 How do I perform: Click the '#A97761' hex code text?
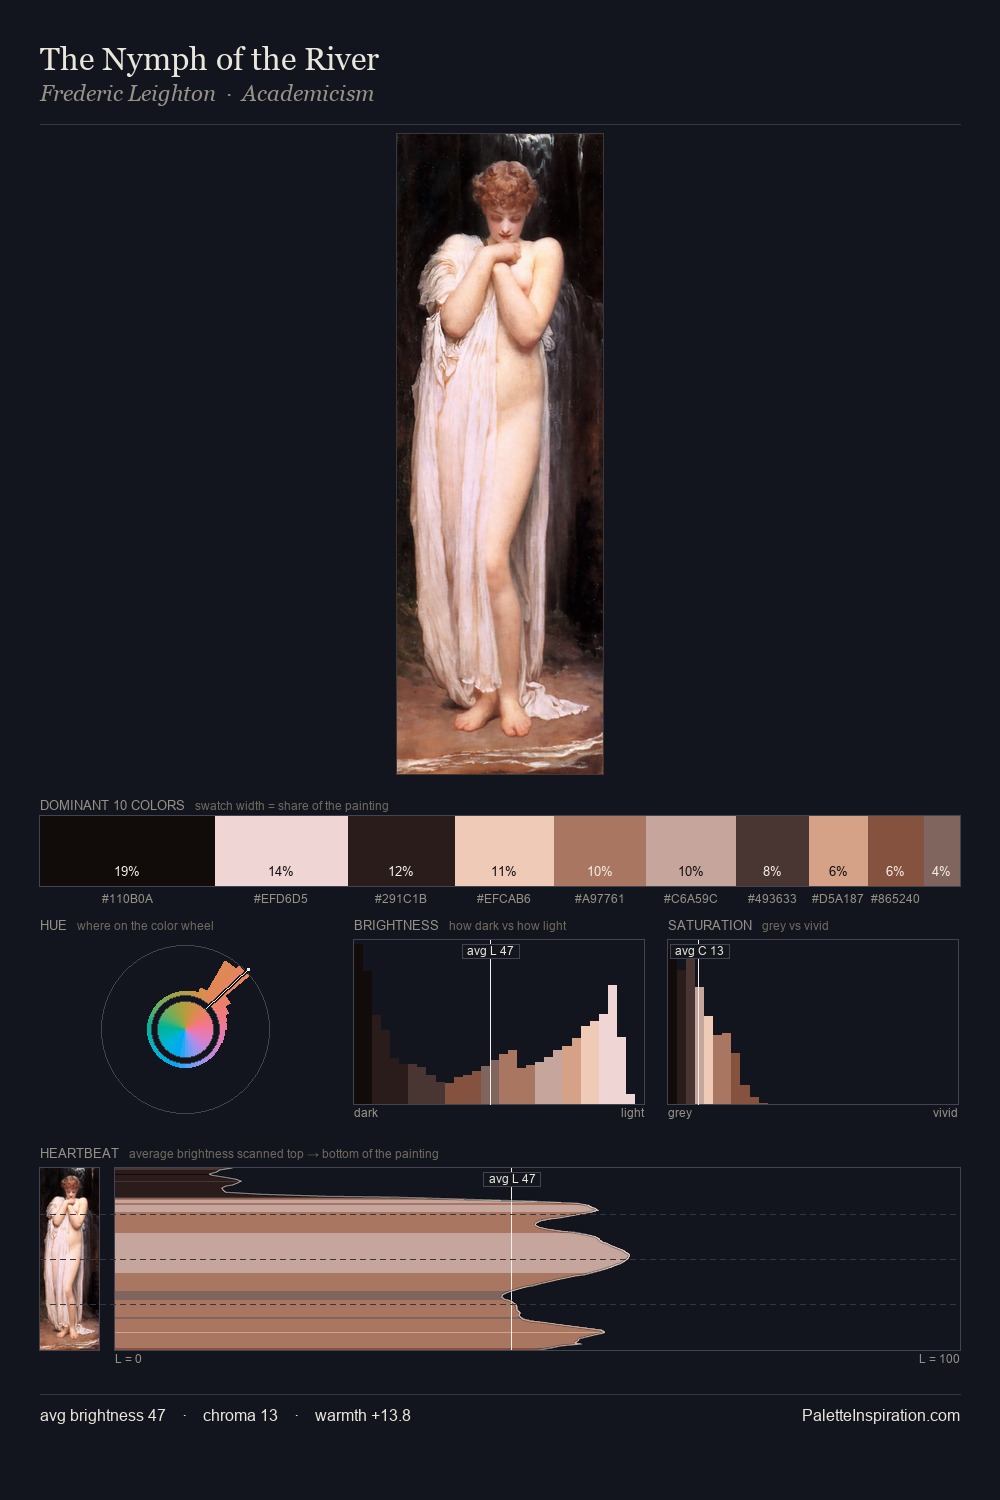[600, 899]
